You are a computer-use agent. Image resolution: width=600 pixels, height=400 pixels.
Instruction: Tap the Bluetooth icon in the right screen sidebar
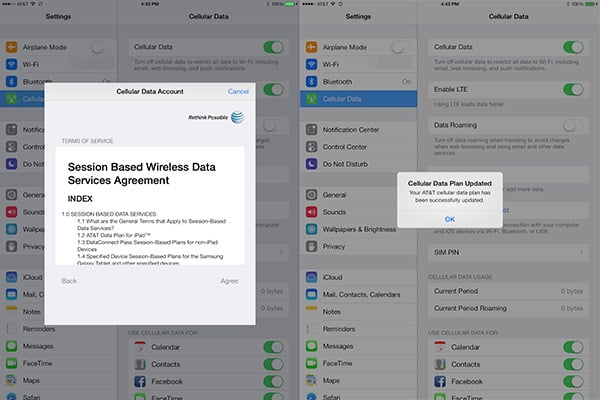tap(311, 82)
